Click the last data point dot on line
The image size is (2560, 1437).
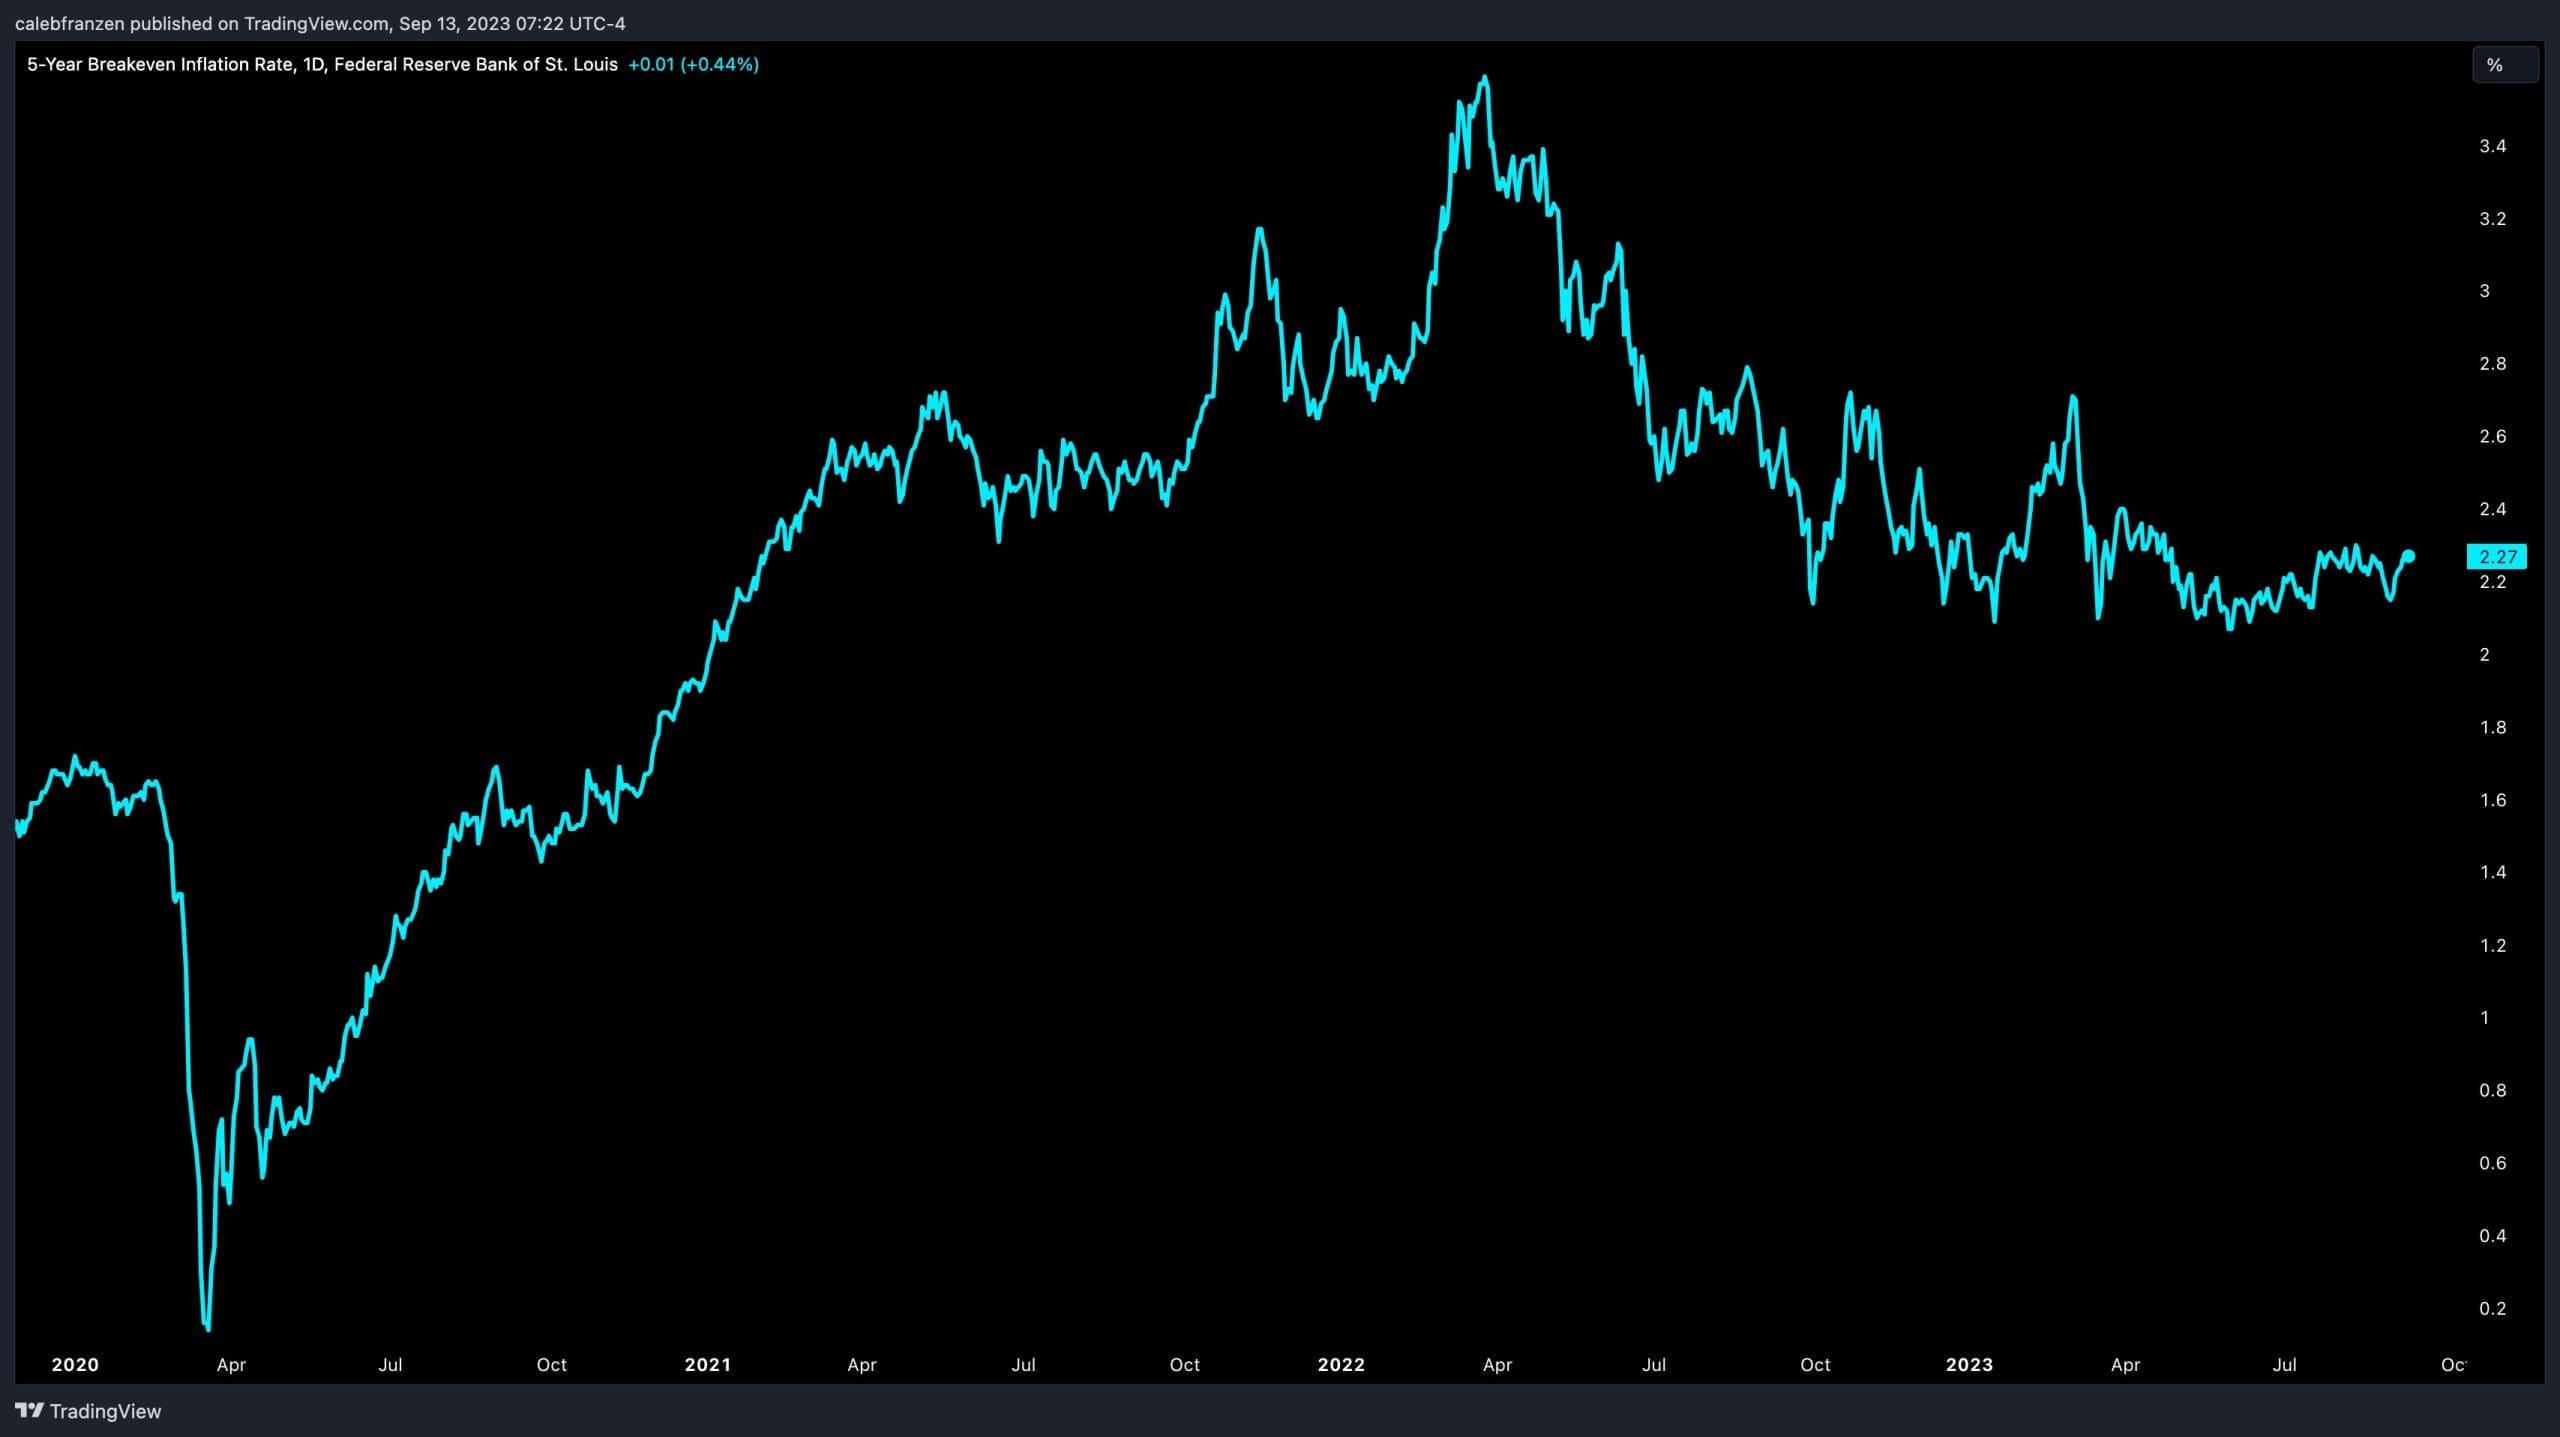(2409, 556)
